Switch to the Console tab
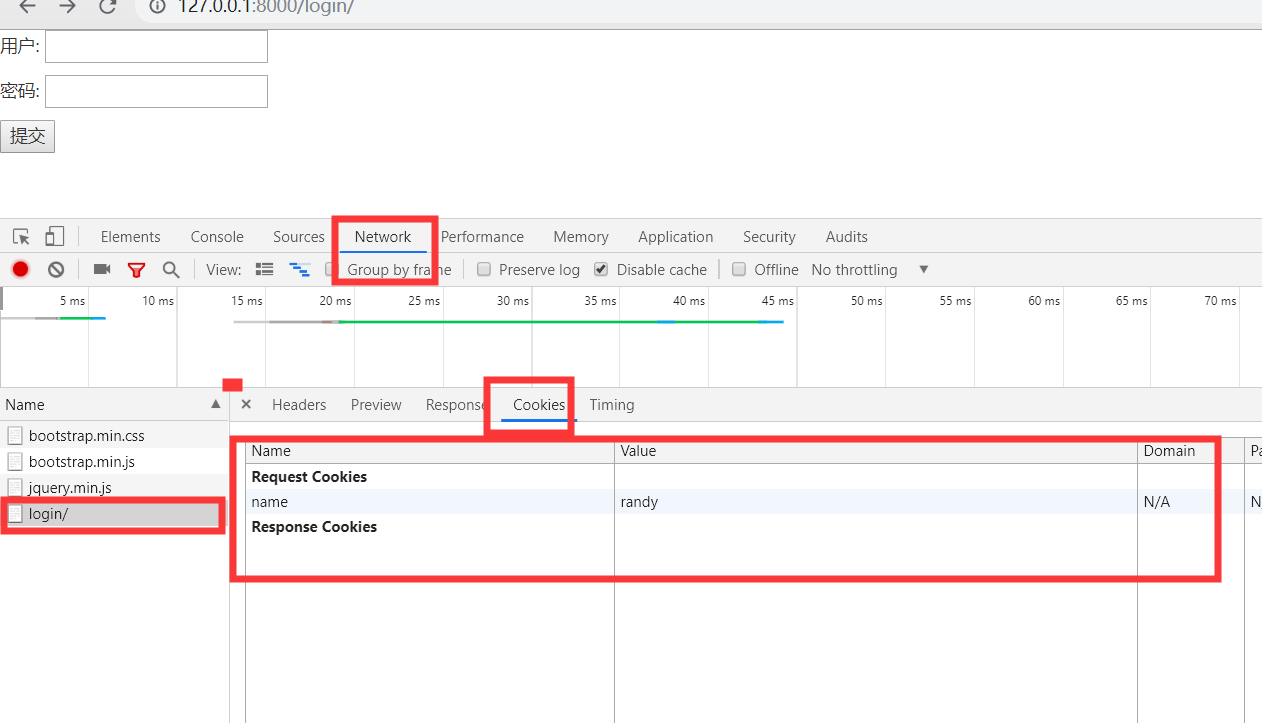Image resolution: width=1262 pixels, height=723 pixels. click(x=217, y=237)
